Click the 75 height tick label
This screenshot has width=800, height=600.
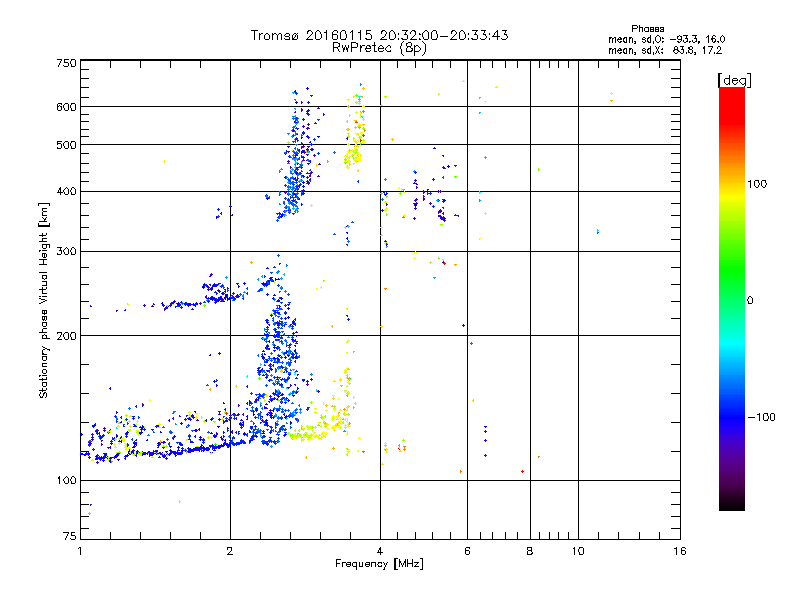pos(70,536)
